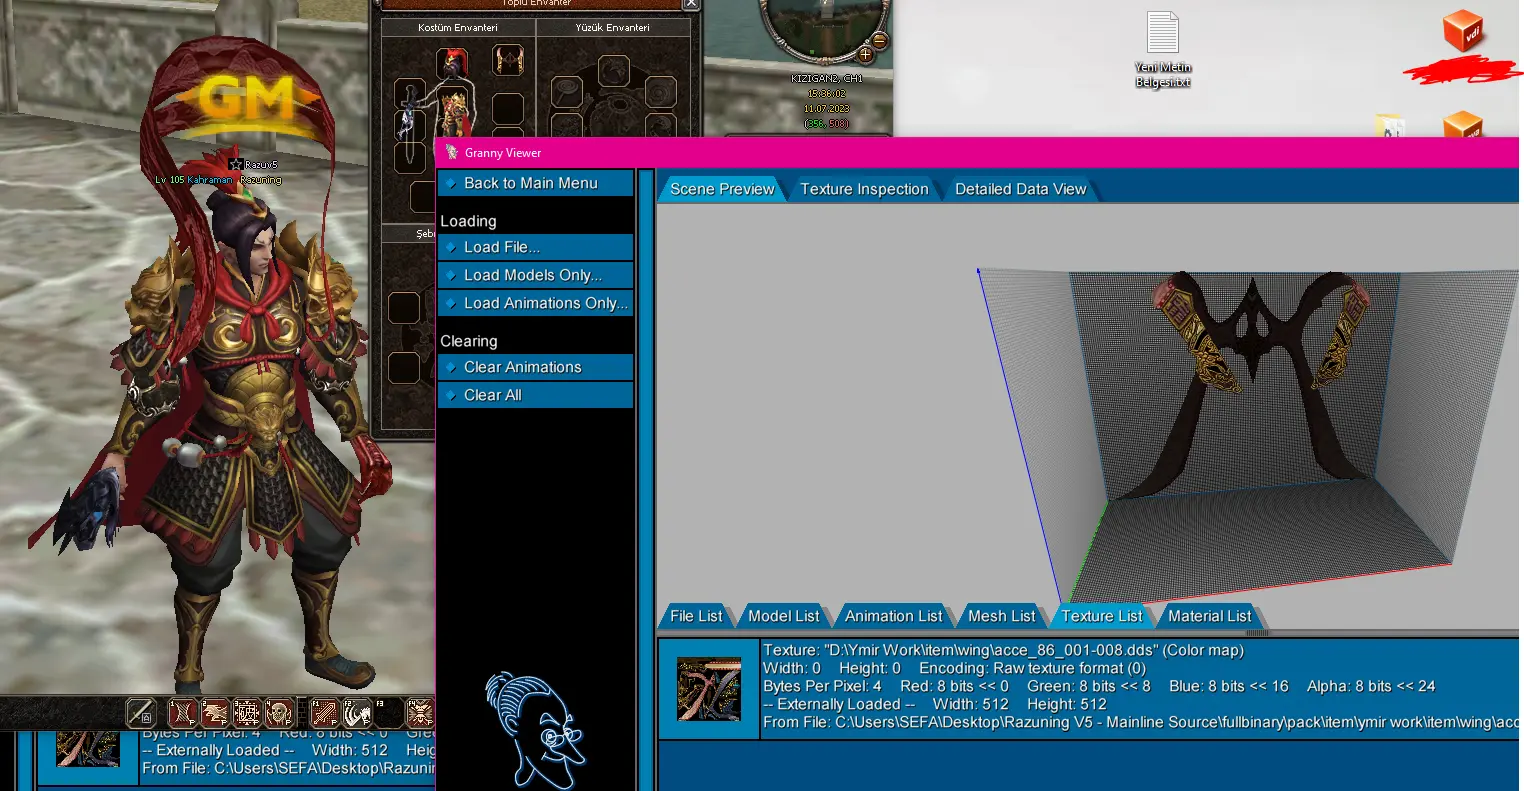Open the Model List tab
This screenshot has height=791, width=1524.
[783, 616]
